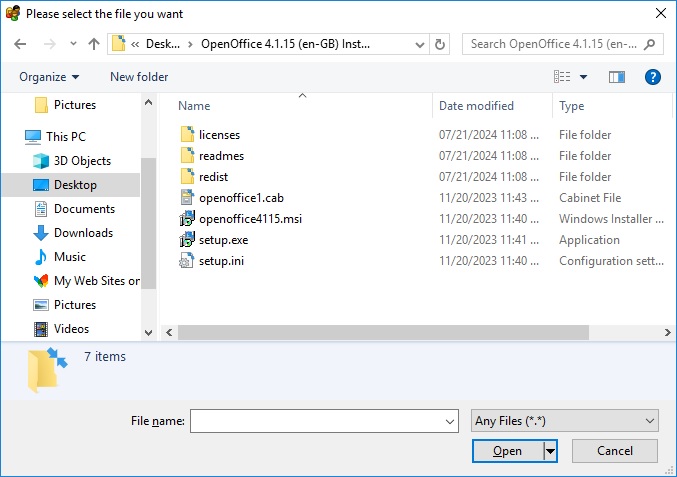Click the setup.ini gear file icon

(x=187, y=260)
